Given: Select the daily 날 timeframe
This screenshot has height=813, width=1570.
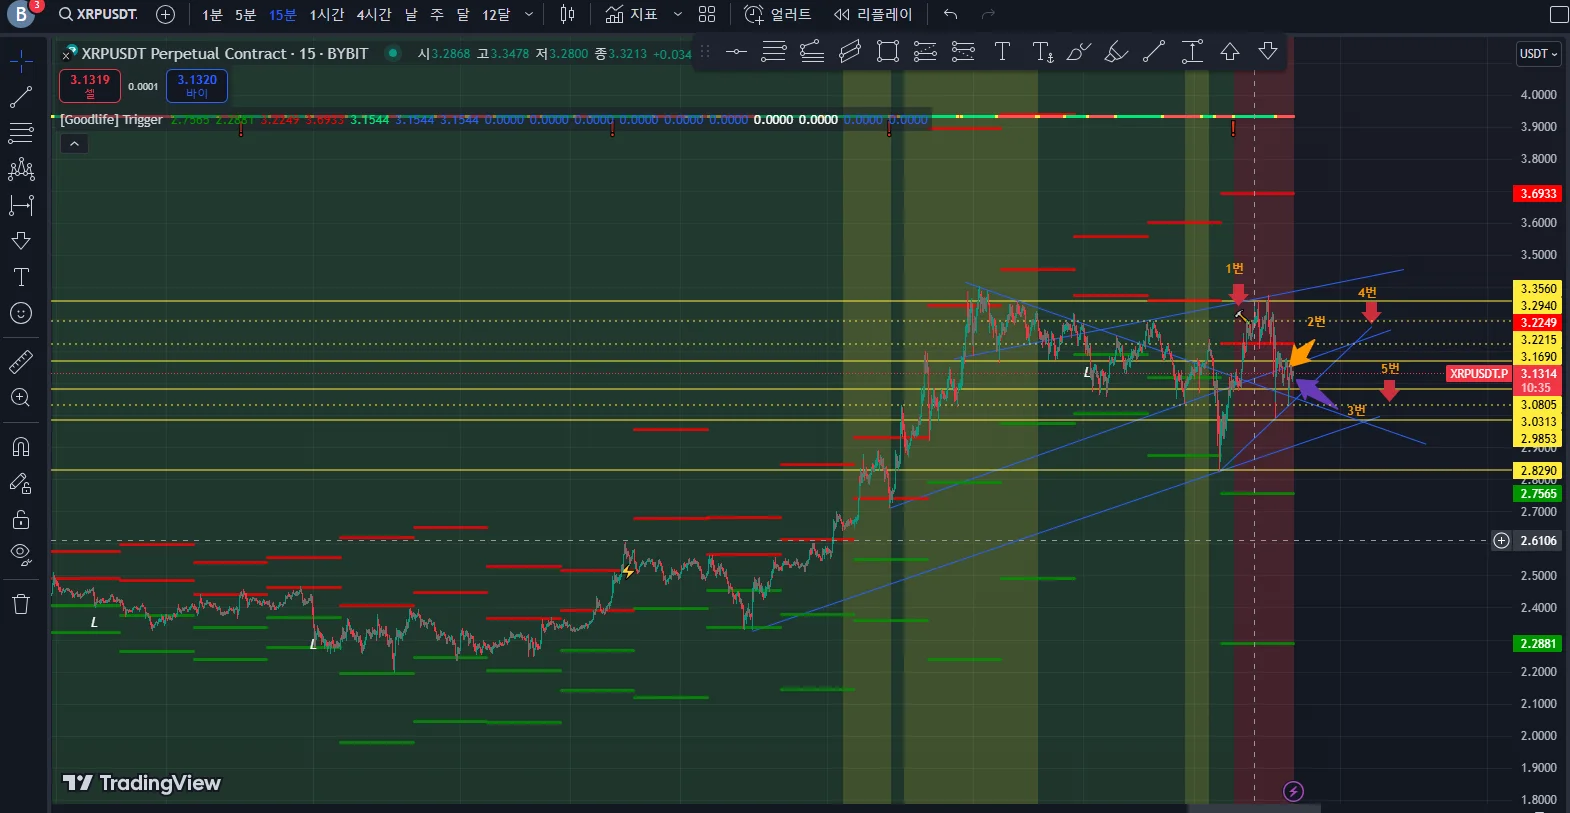Looking at the screenshot, I should (411, 14).
